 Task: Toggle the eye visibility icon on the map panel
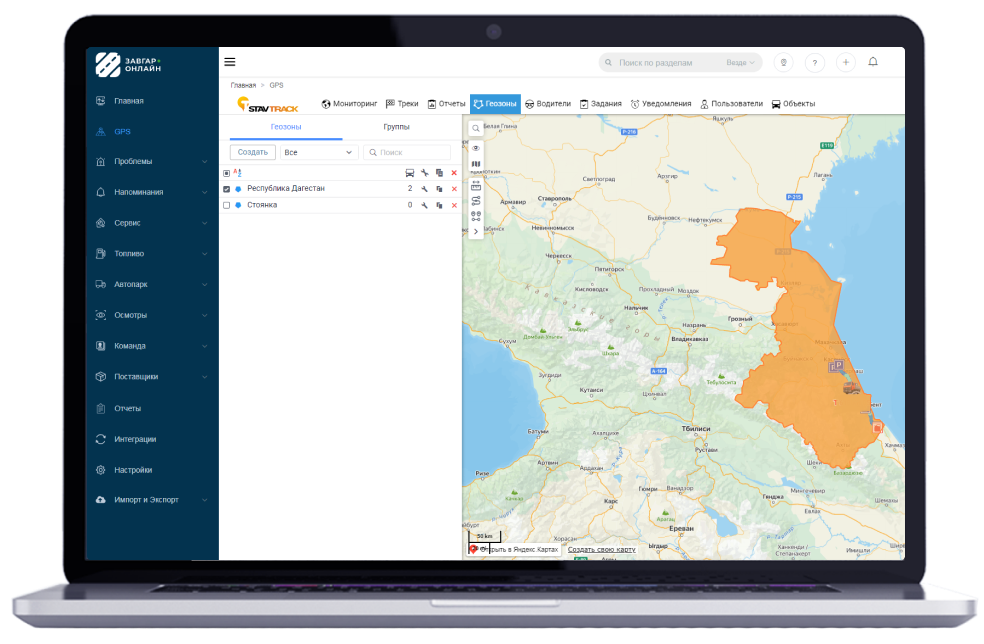point(475,147)
